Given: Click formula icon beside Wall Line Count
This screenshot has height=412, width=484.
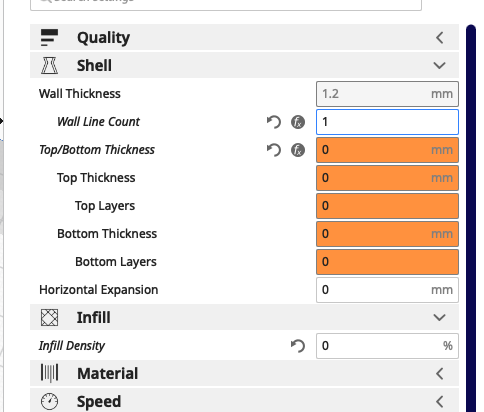Looking at the screenshot, I should tap(298, 122).
